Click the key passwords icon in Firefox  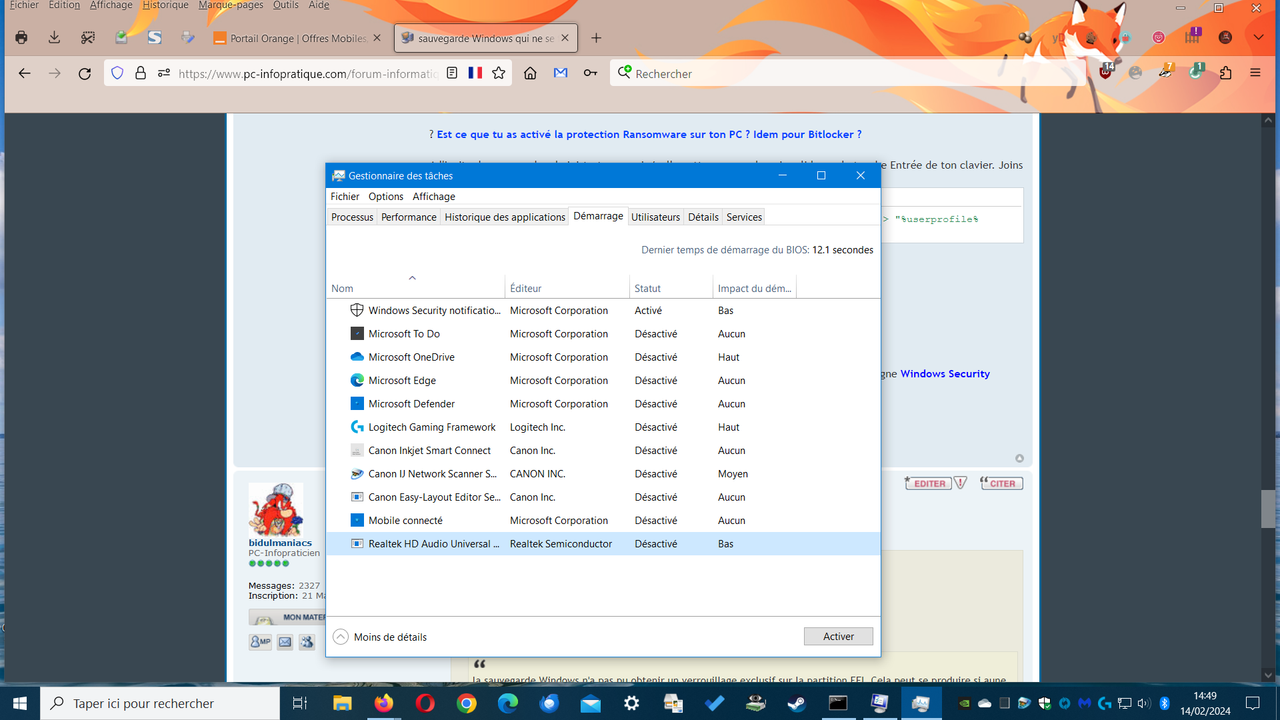click(591, 73)
